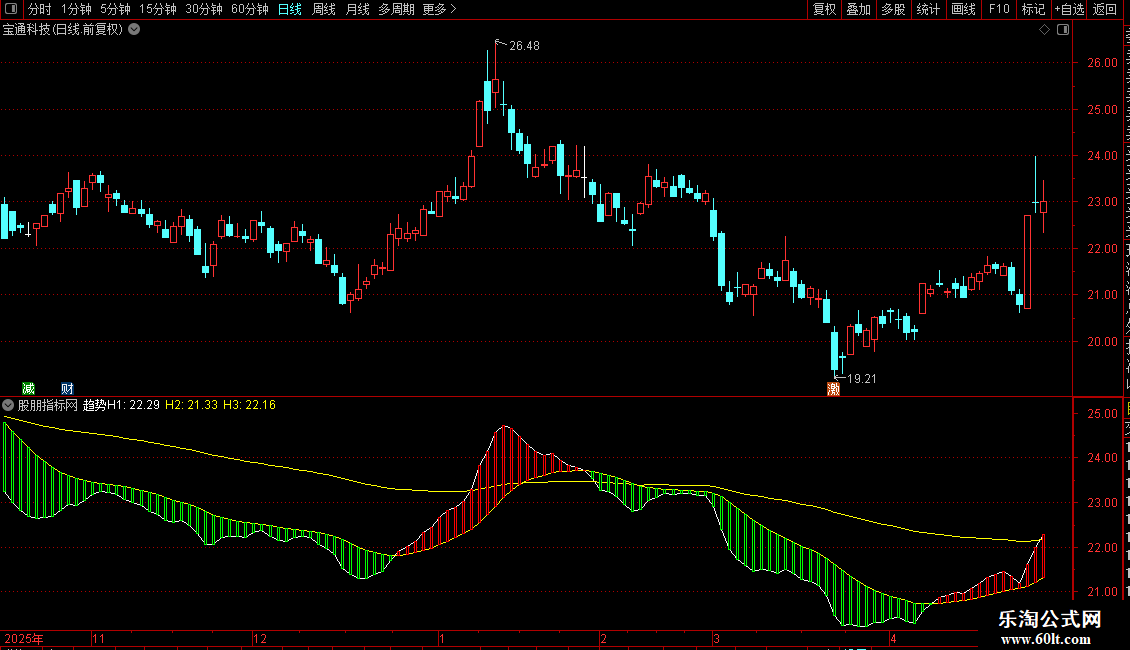
Task: Click the 标记 mark button
Action: point(1033,9)
